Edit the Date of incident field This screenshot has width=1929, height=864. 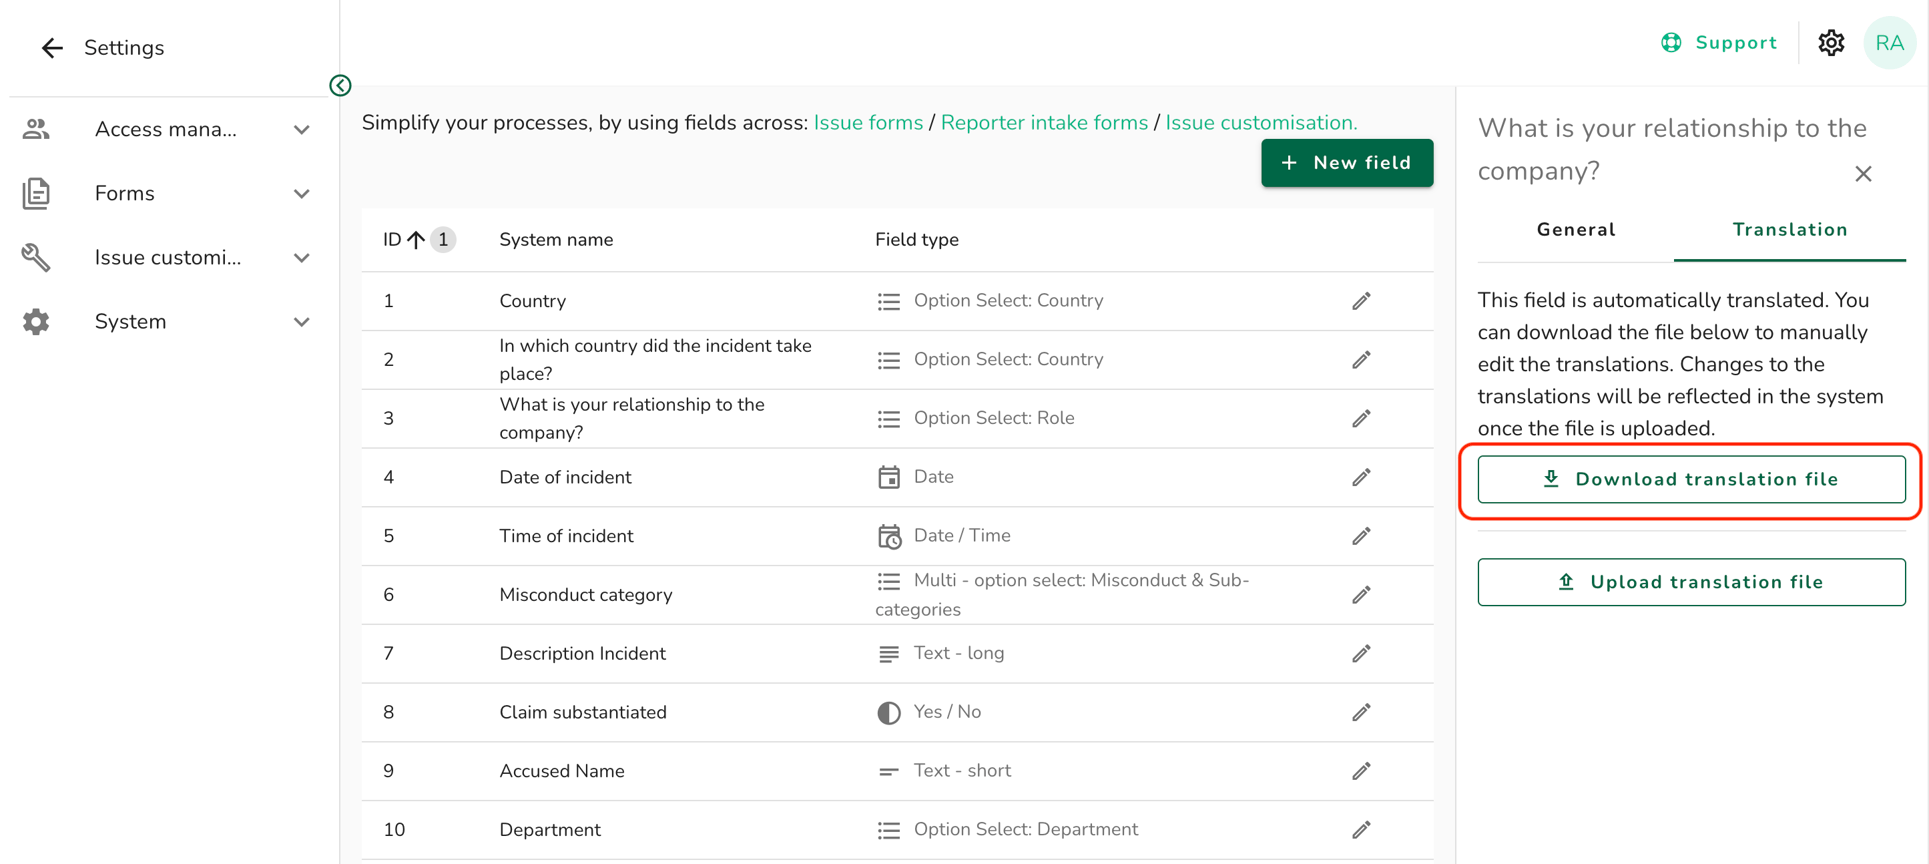[x=1361, y=477]
